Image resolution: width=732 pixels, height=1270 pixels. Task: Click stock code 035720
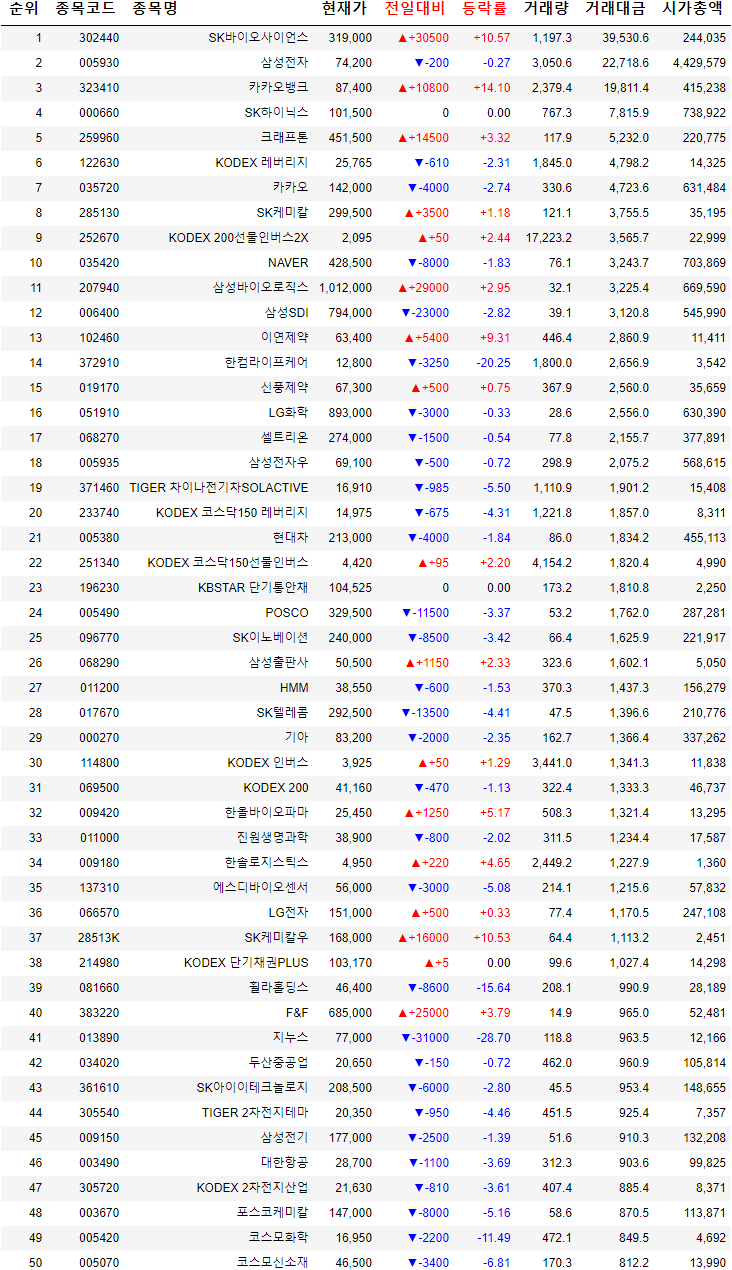pyautogui.click(x=98, y=188)
